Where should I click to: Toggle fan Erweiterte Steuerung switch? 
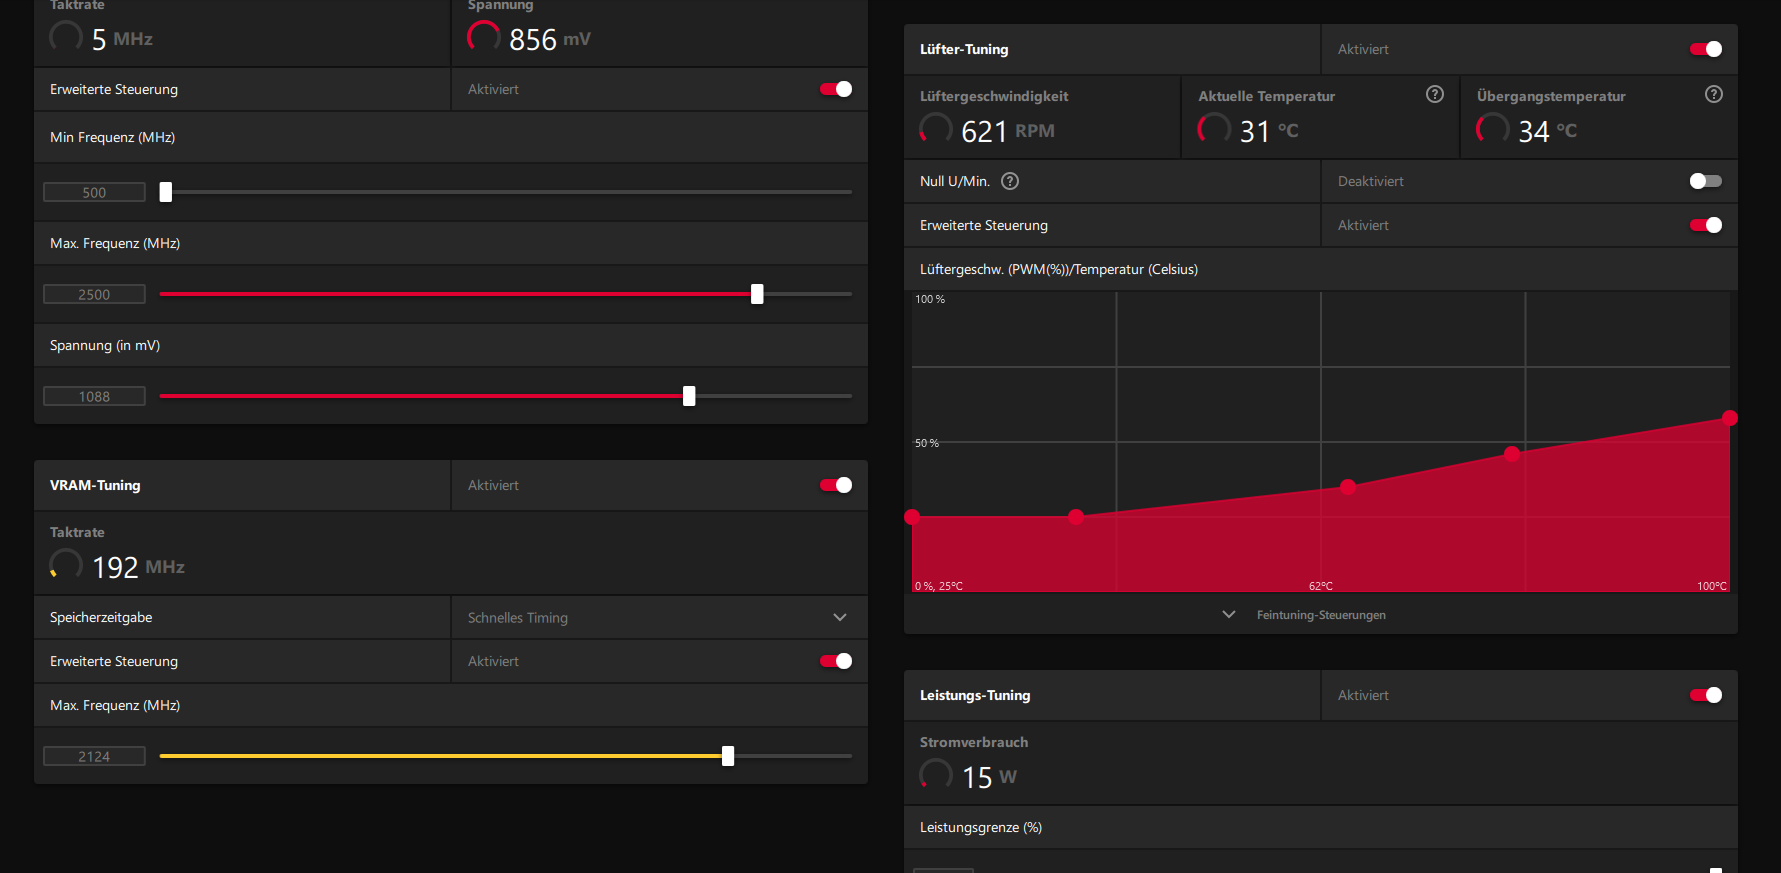(x=1706, y=225)
